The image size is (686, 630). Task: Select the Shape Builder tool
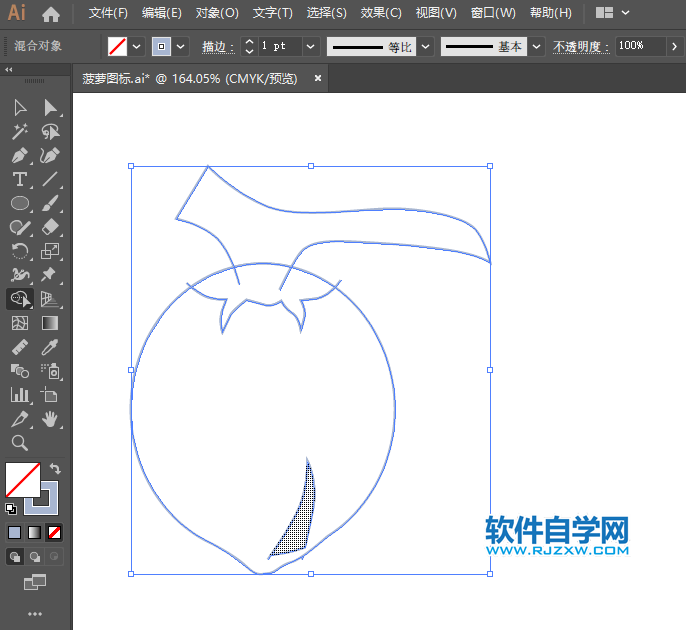click(x=20, y=299)
